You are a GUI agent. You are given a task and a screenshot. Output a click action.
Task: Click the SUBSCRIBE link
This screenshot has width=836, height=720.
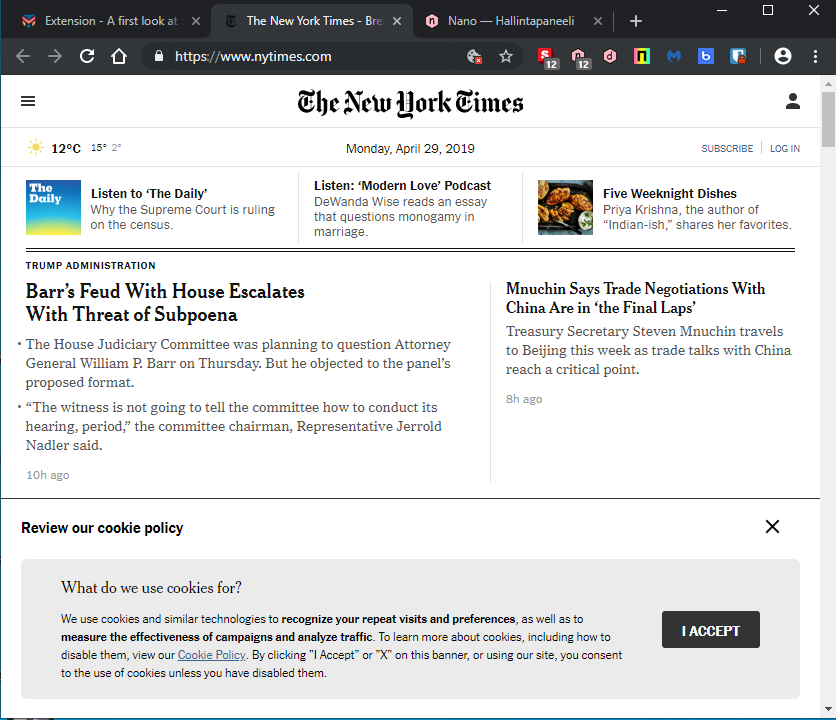727,149
